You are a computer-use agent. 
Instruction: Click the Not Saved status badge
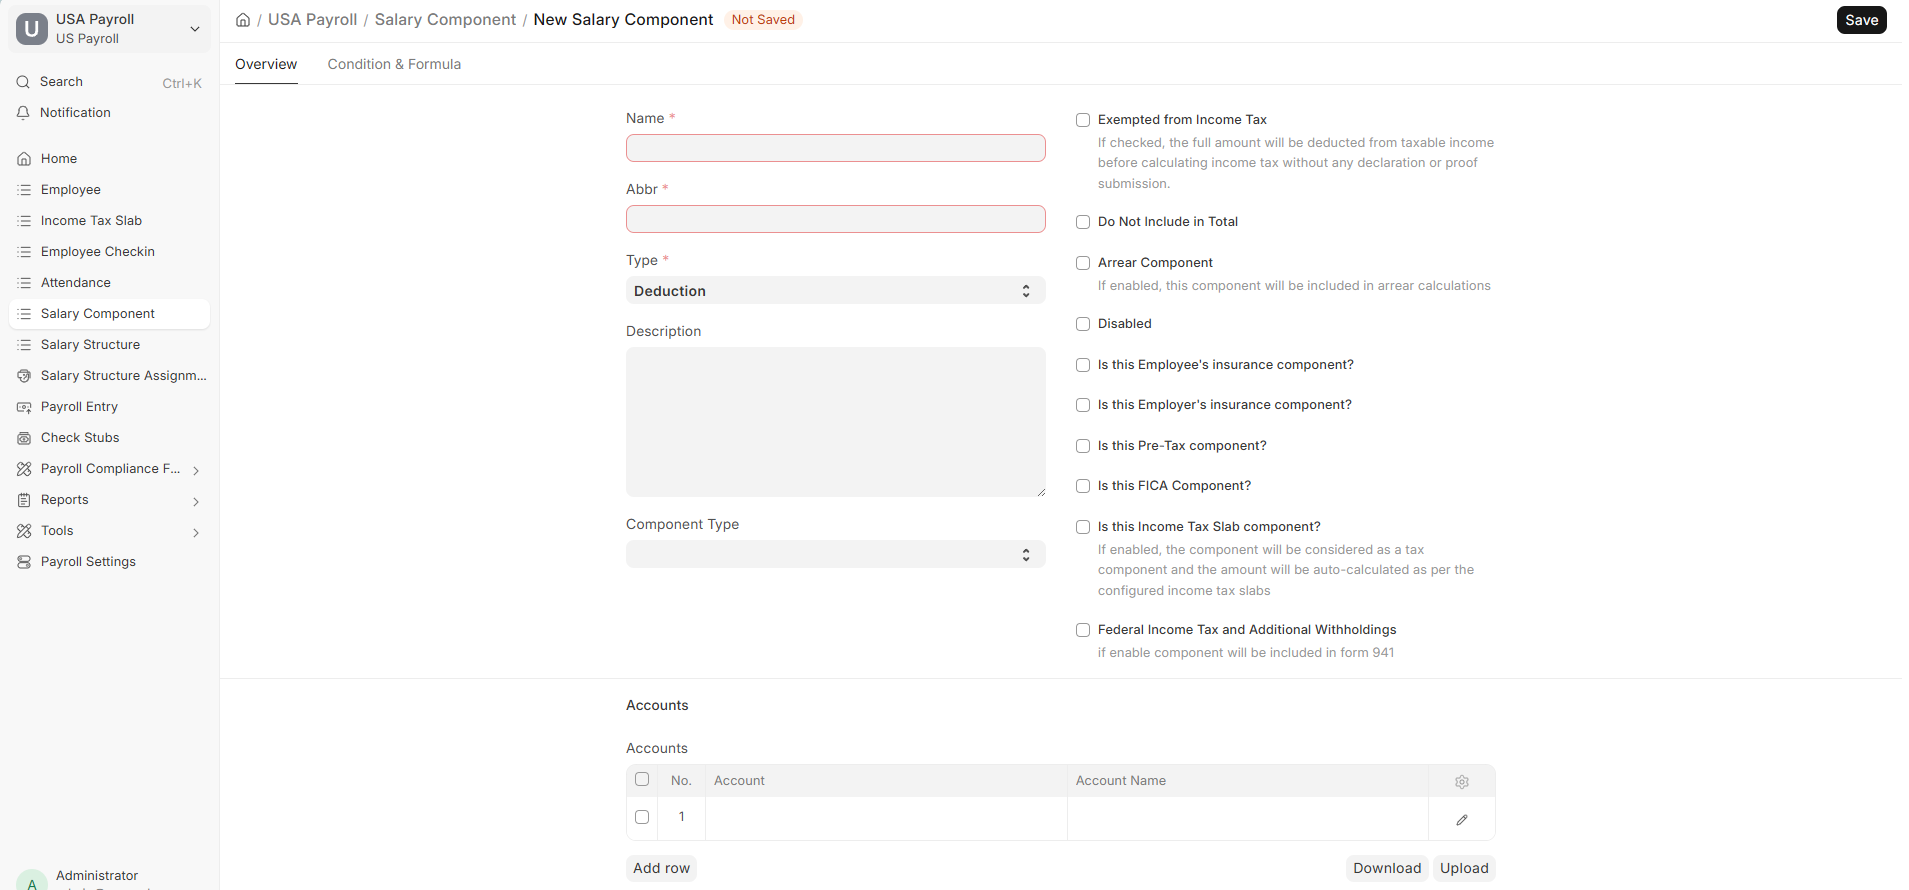coord(763,20)
